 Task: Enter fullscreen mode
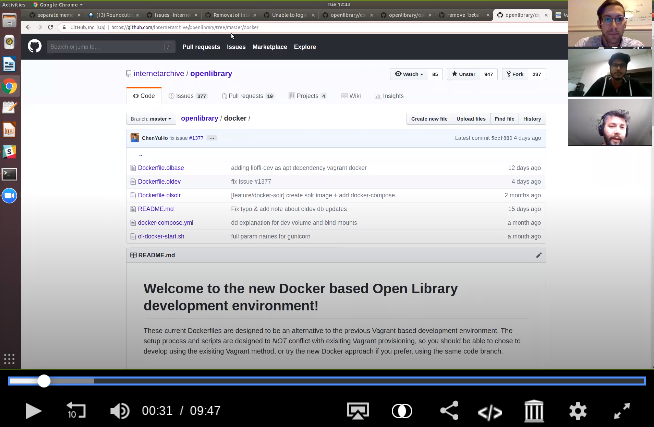click(x=622, y=411)
